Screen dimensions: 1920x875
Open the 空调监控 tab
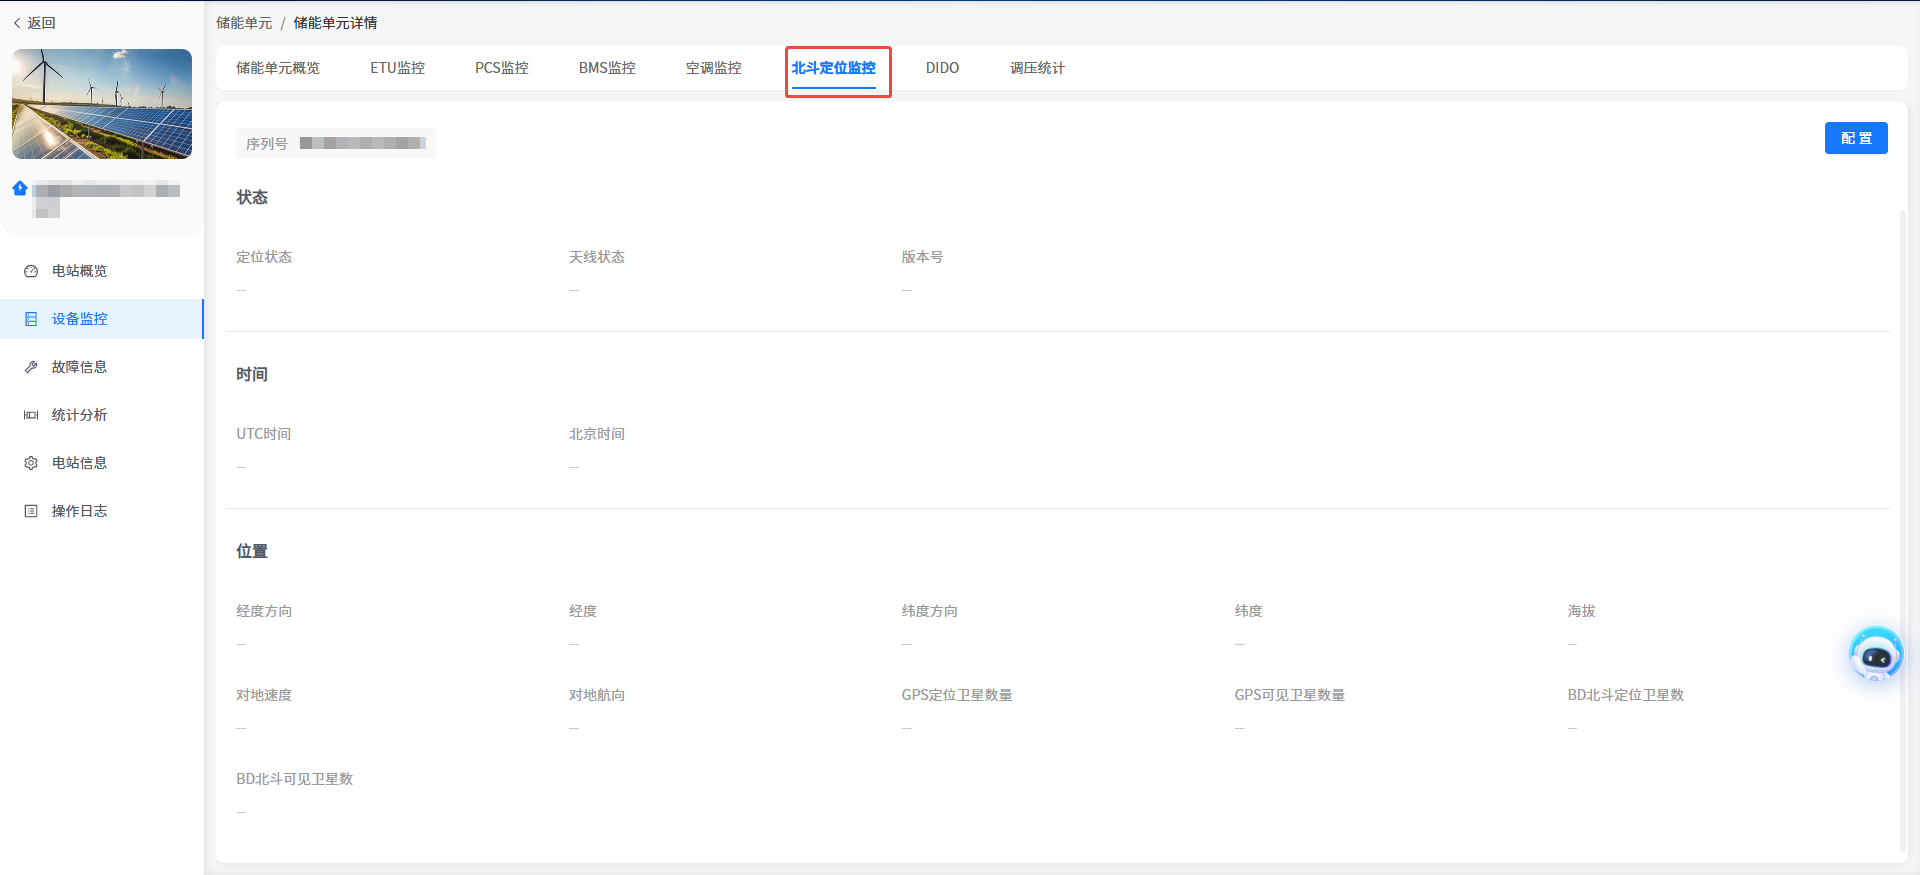click(713, 68)
